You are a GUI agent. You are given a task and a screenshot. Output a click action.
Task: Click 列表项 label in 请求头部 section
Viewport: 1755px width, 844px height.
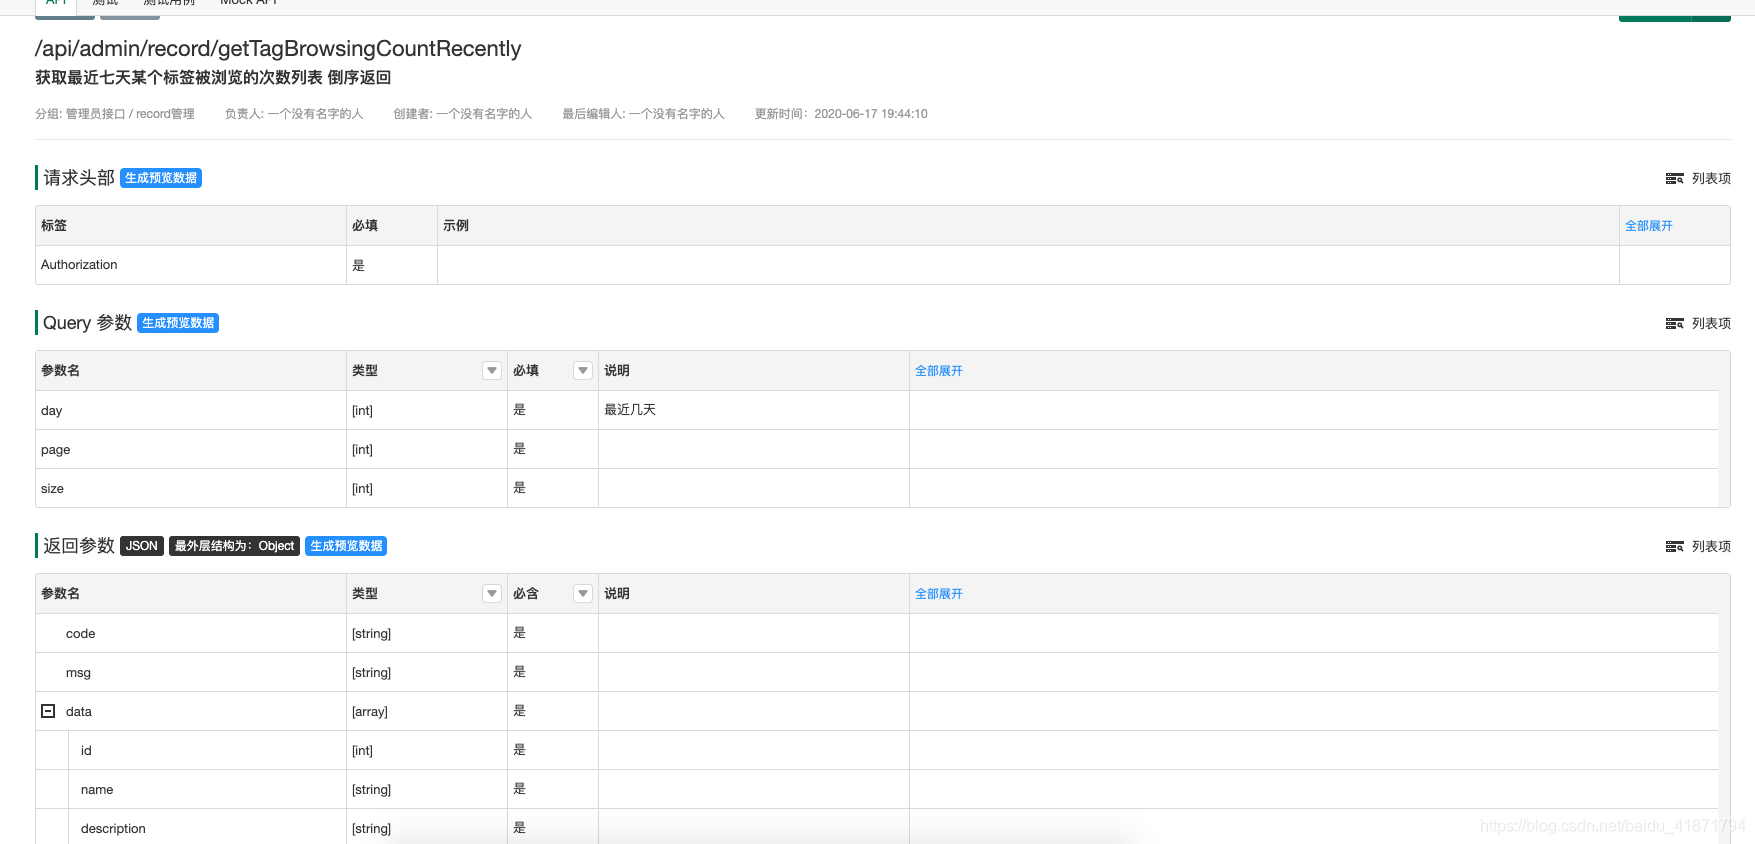click(1711, 179)
